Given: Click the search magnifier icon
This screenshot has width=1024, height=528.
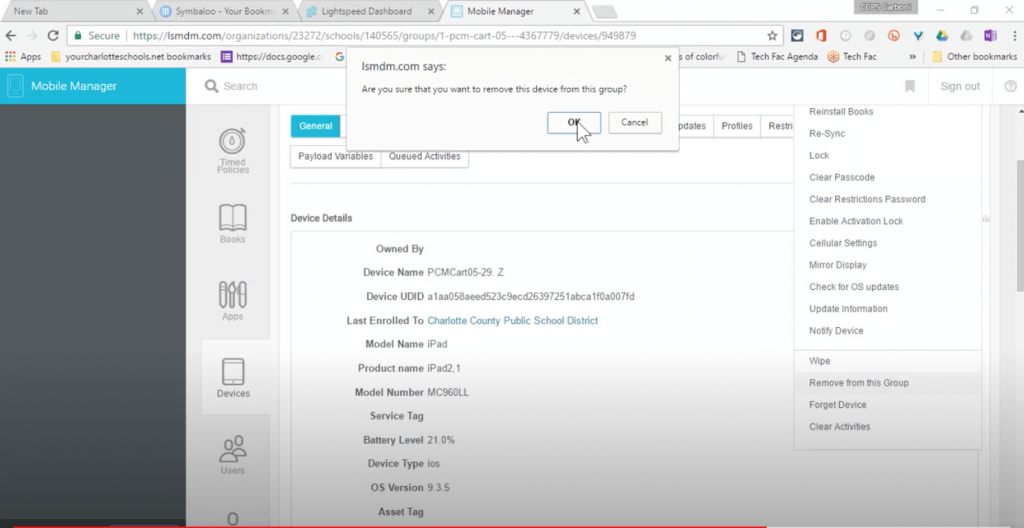Looking at the screenshot, I should pyautogui.click(x=211, y=86).
